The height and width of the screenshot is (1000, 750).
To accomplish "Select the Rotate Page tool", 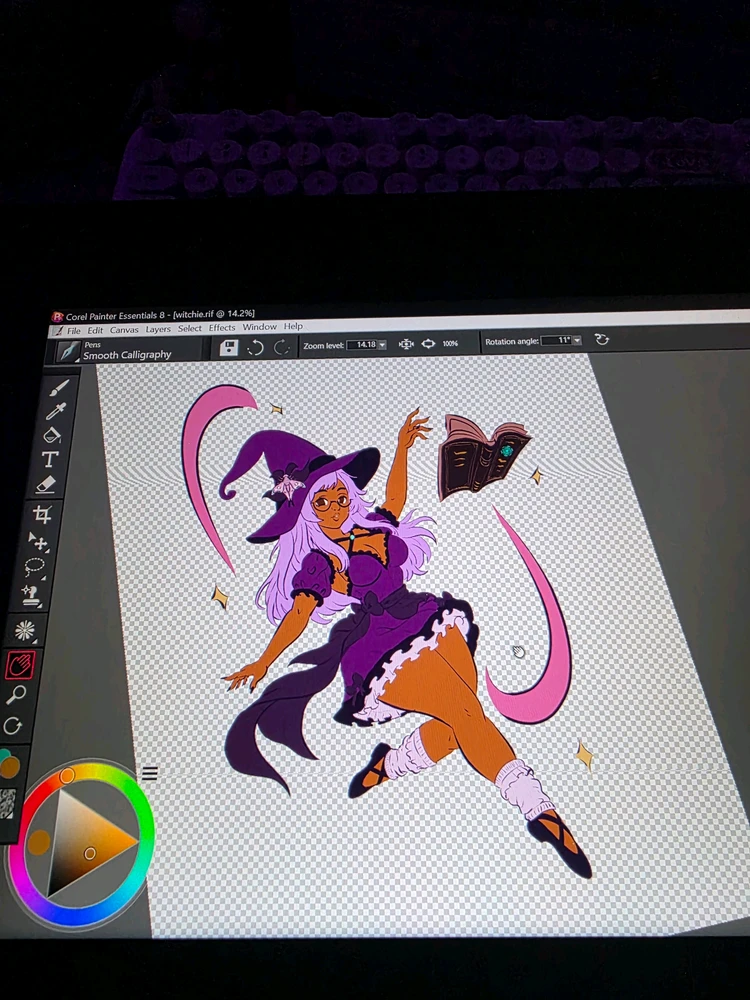I will [x=13, y=726].
